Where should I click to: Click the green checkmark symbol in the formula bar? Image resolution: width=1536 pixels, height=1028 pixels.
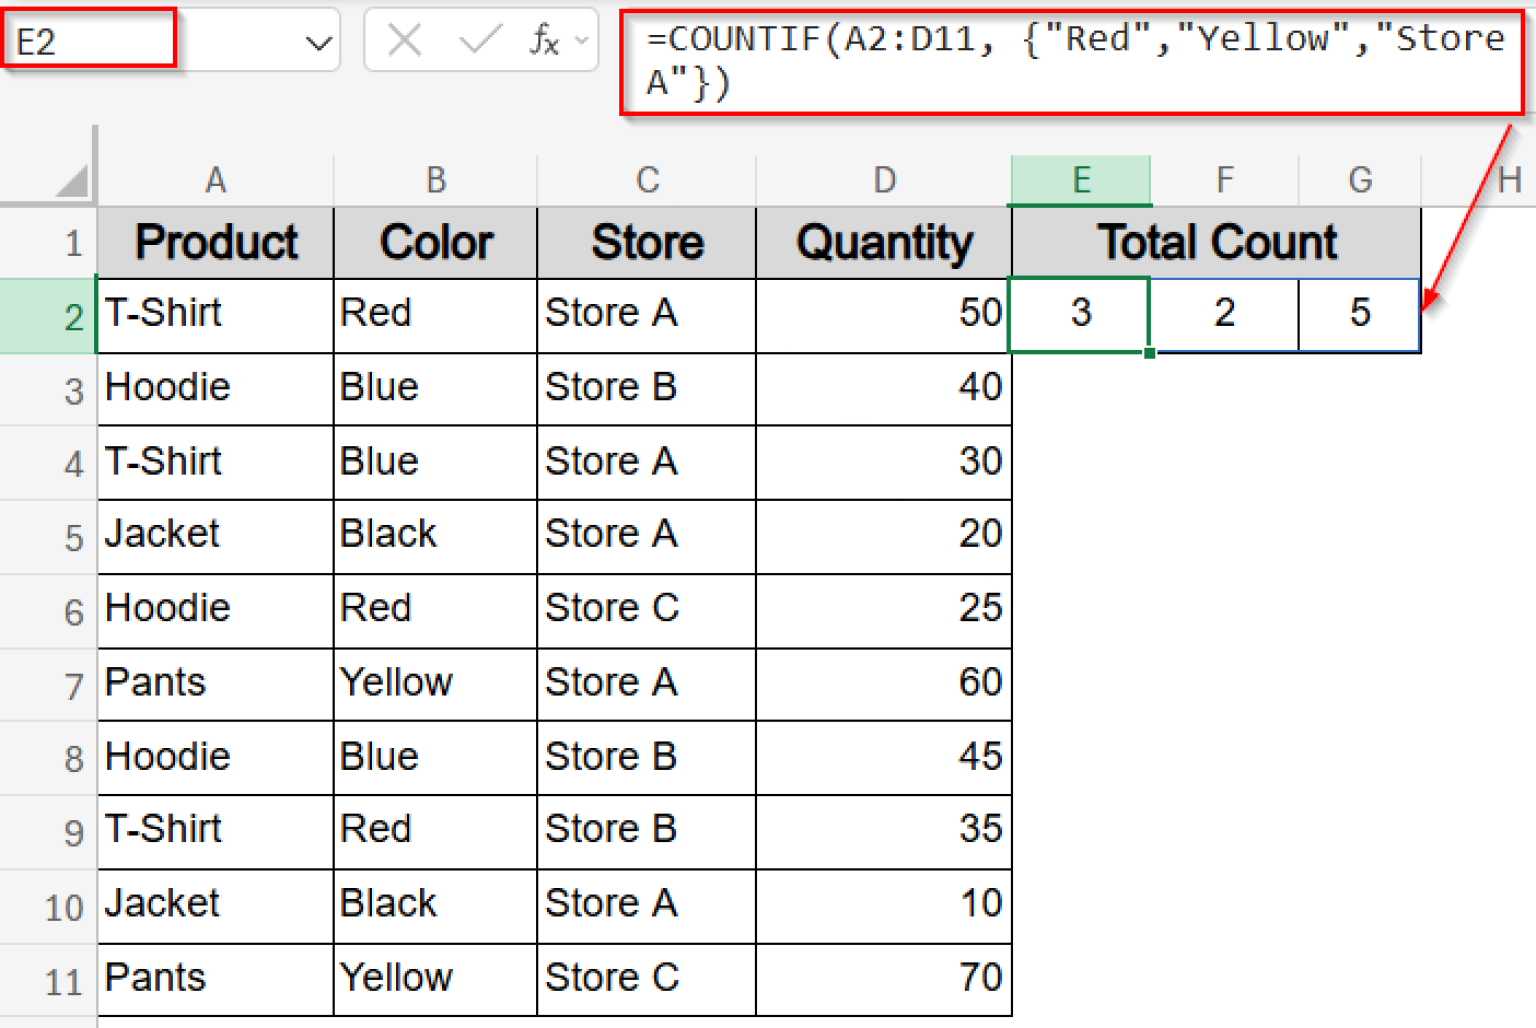click(480, 40)
